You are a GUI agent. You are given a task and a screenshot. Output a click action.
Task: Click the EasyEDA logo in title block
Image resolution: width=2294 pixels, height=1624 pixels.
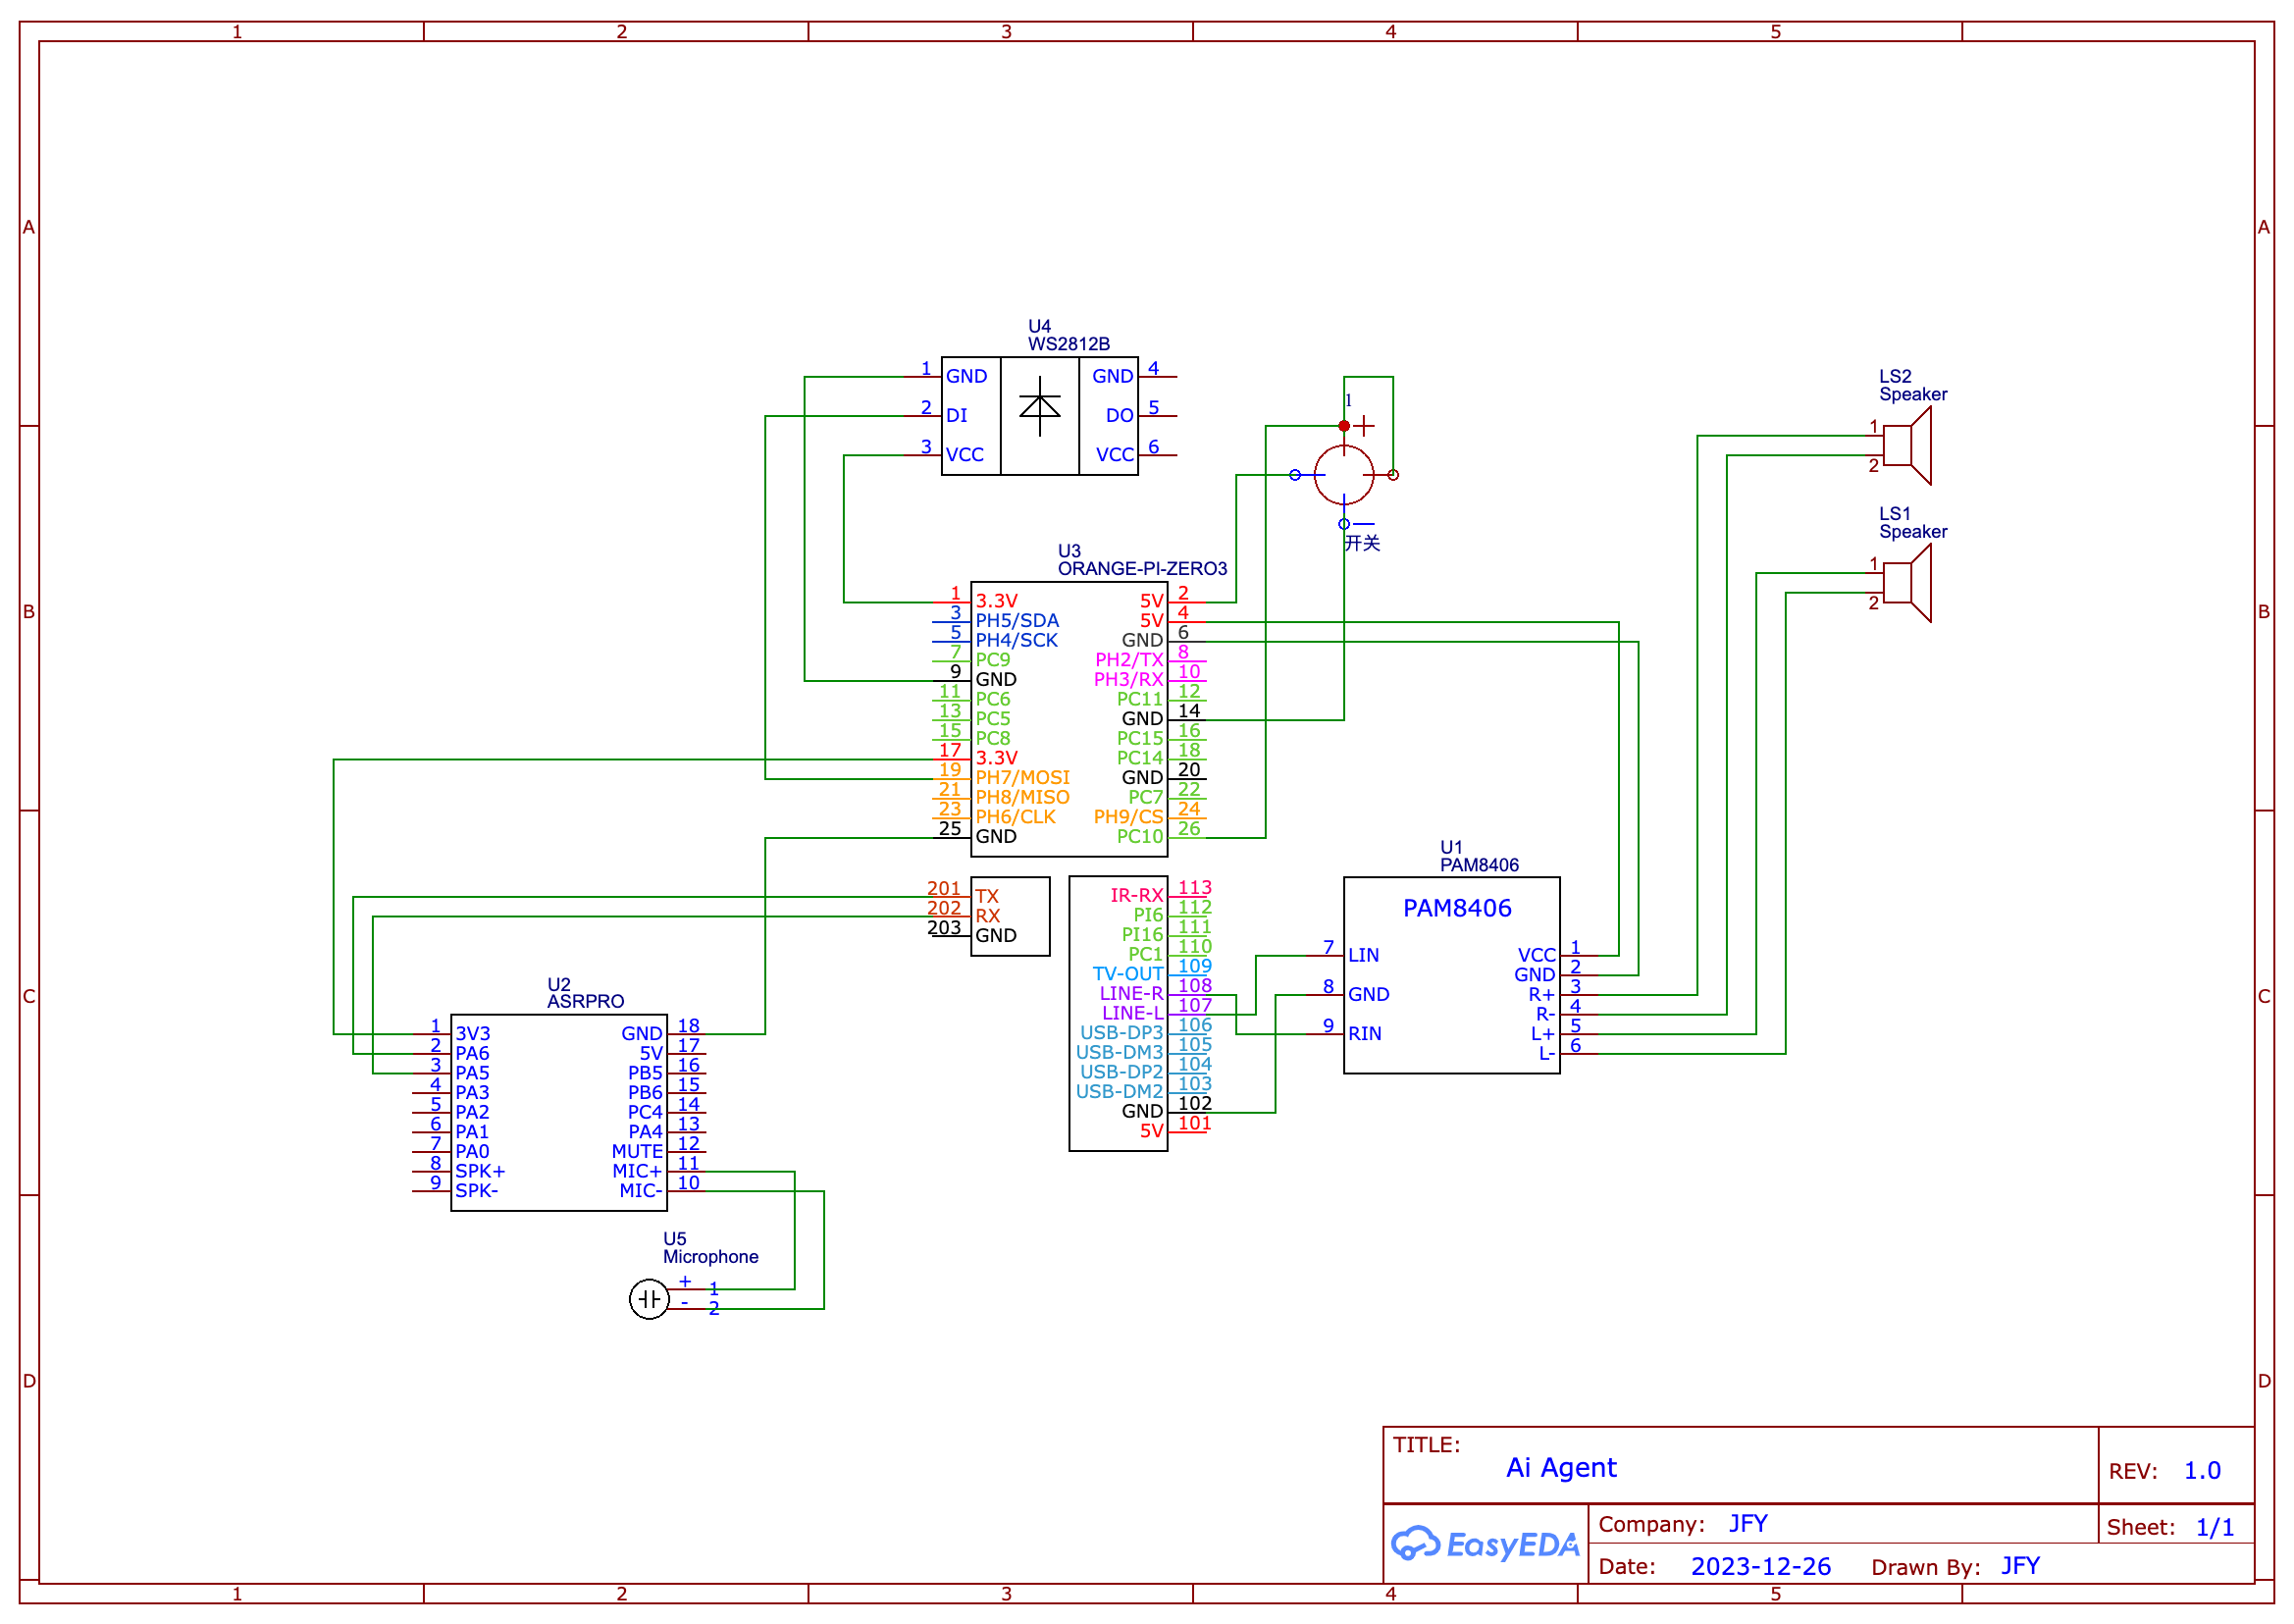(x=1485, y=1544)
